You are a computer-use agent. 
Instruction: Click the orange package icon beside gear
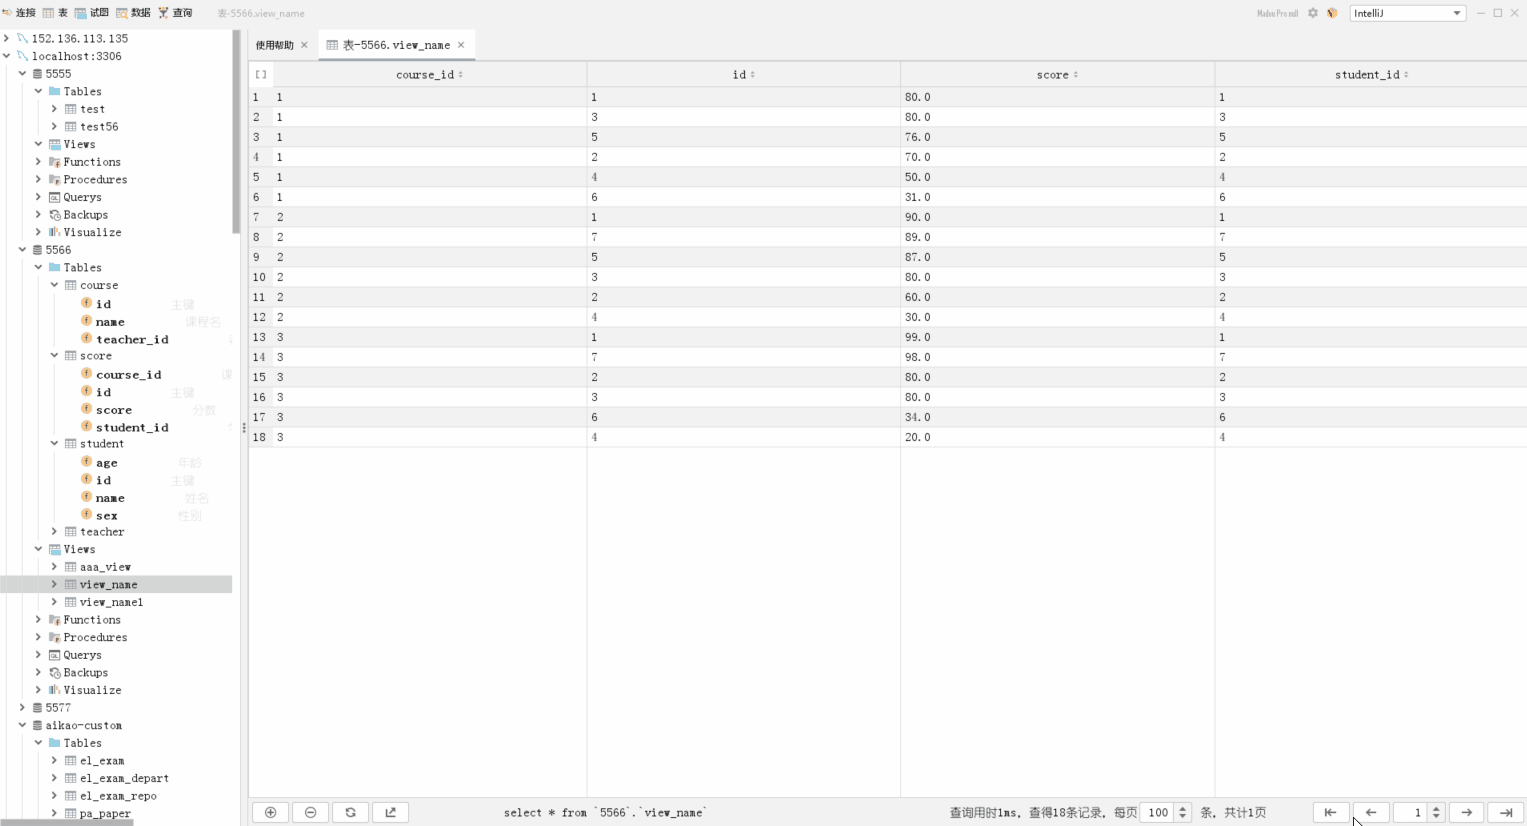pyautogui.click(x=1332, y=13)
